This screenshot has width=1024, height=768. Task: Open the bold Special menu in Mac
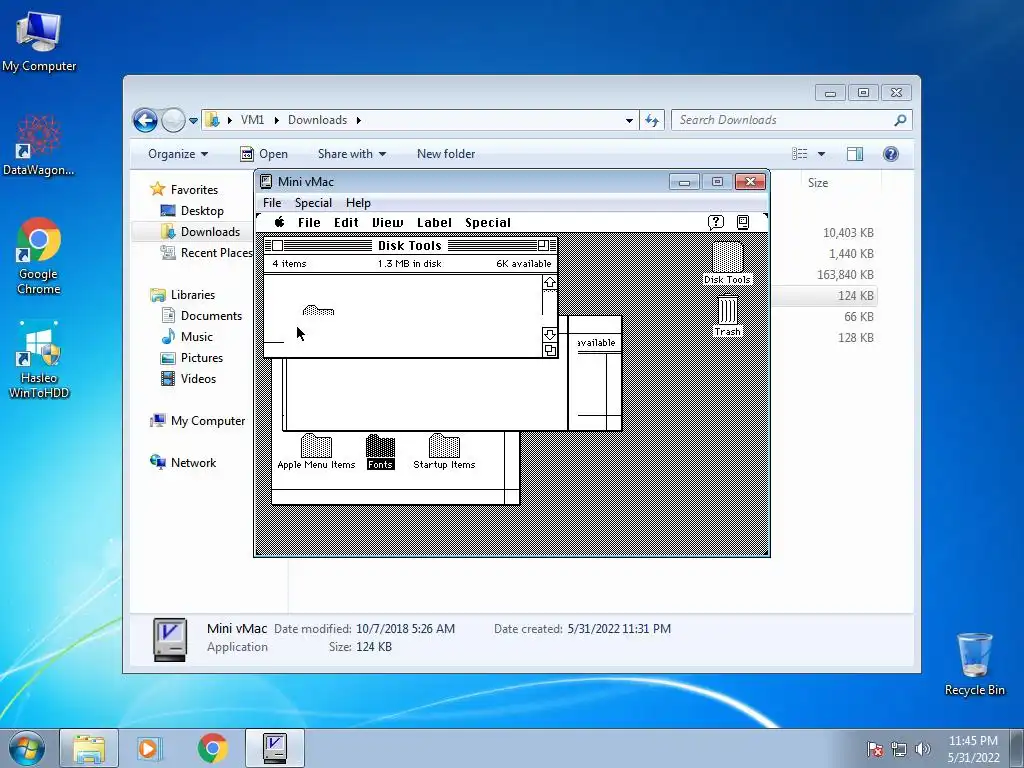[488, 223]
